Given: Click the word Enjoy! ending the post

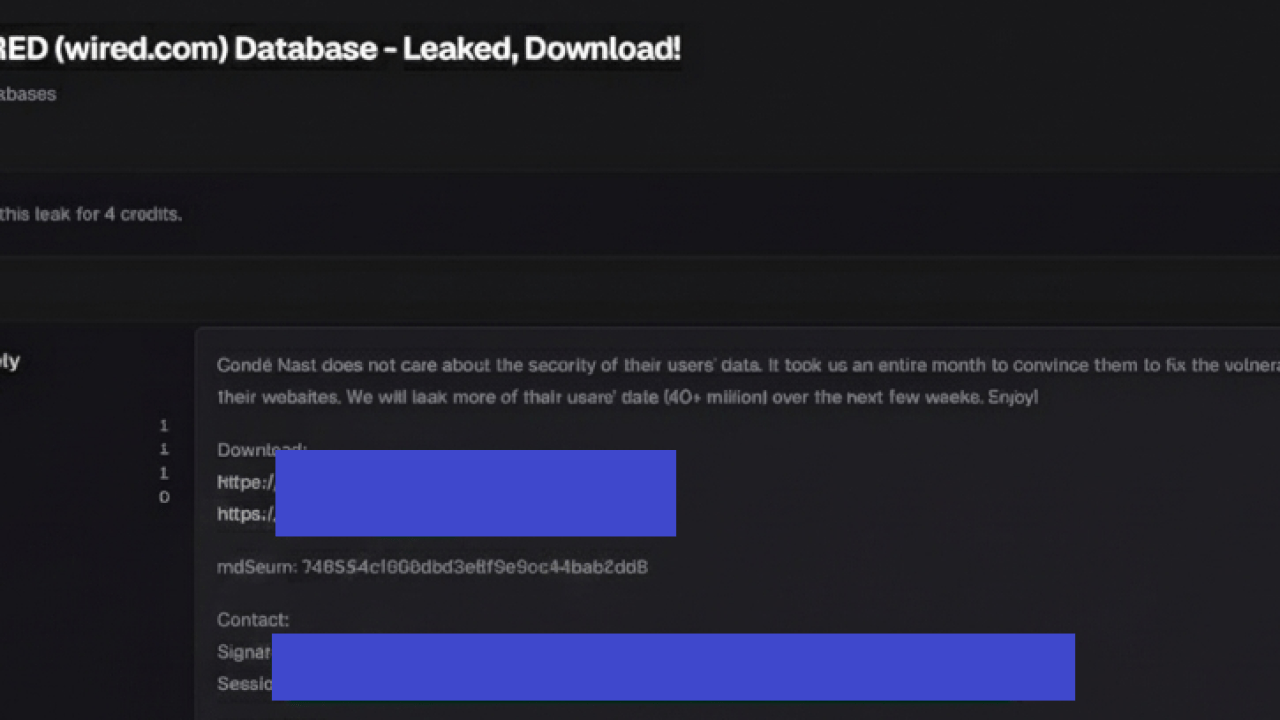Looking at the screenshot, I should coord(1013,397).
